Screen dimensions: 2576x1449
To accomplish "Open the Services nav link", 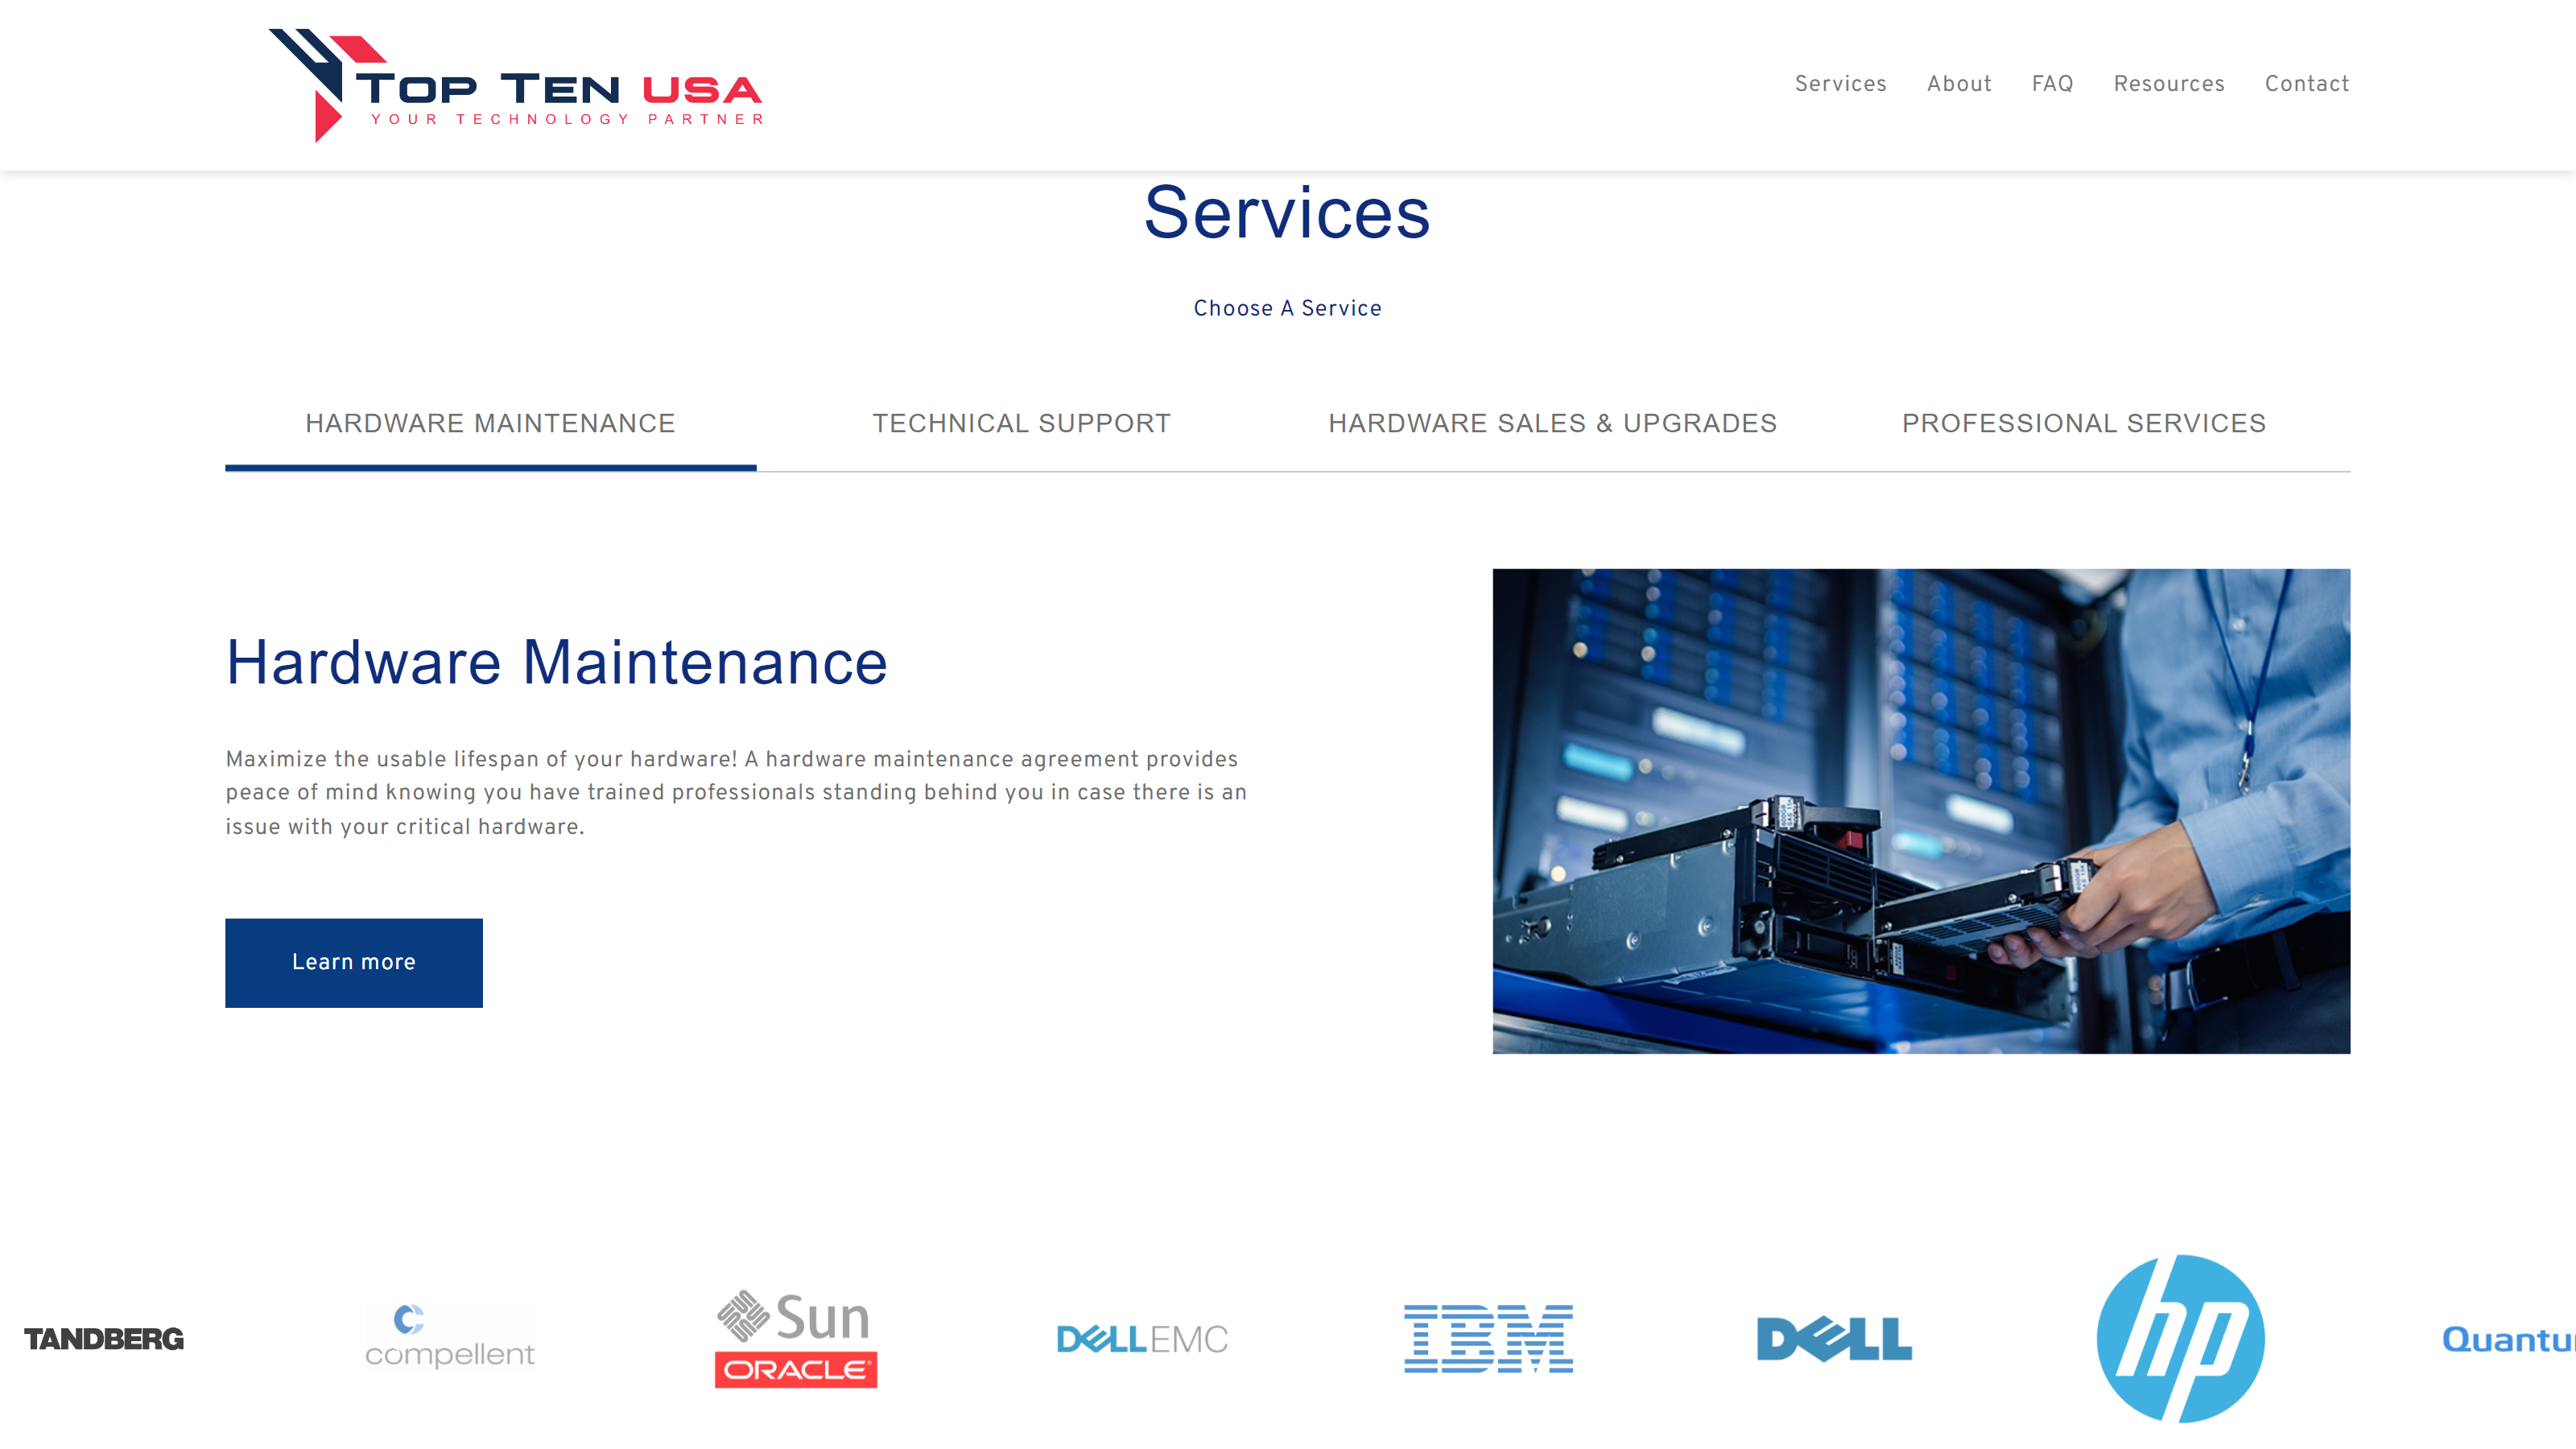I will point(1840,84).
